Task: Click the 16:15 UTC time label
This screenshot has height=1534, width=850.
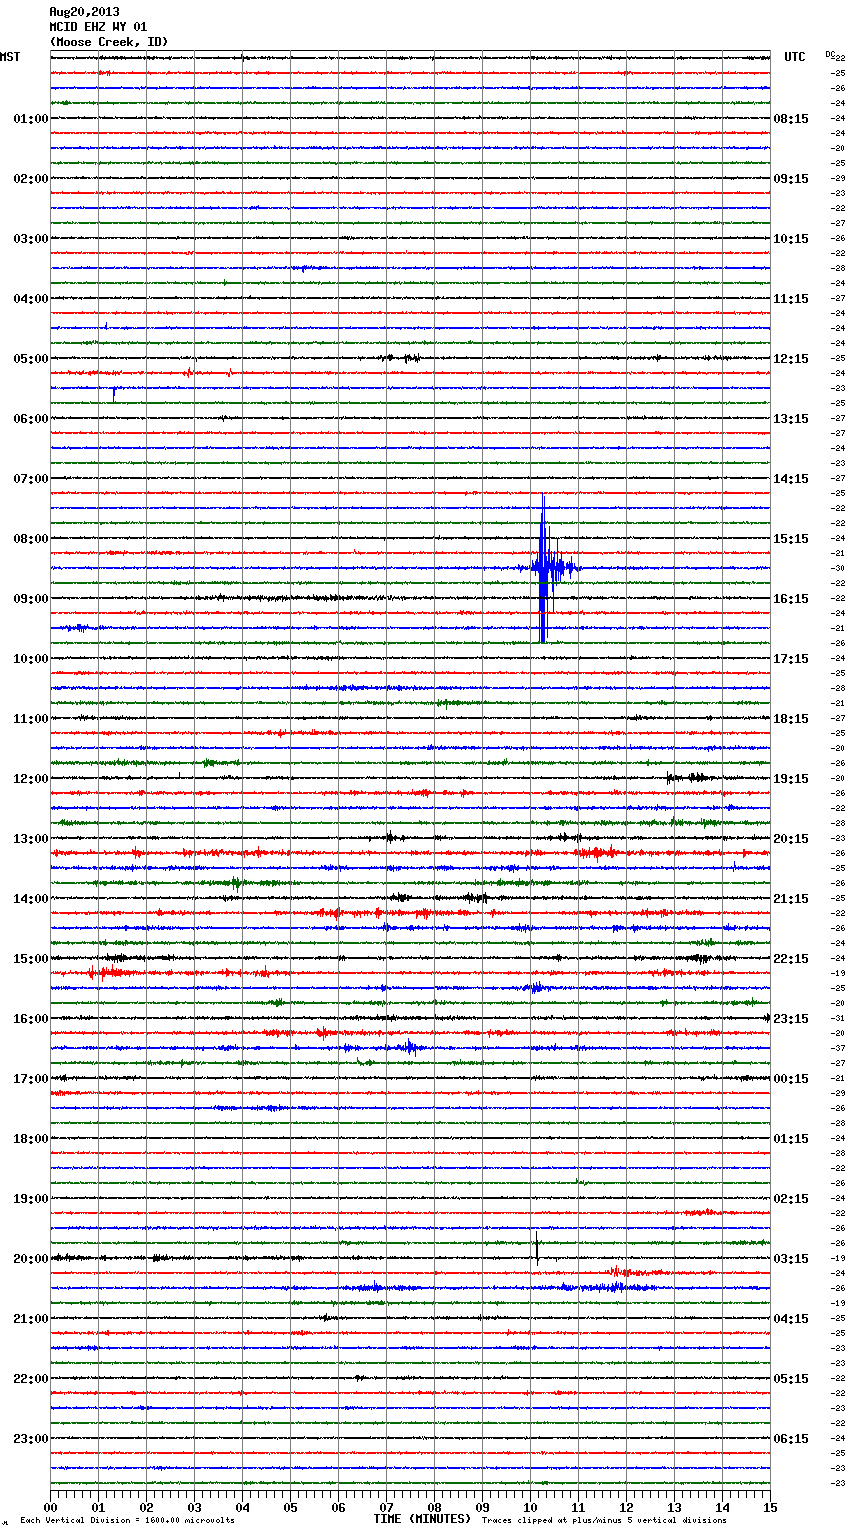Action: tap(791, 599)
